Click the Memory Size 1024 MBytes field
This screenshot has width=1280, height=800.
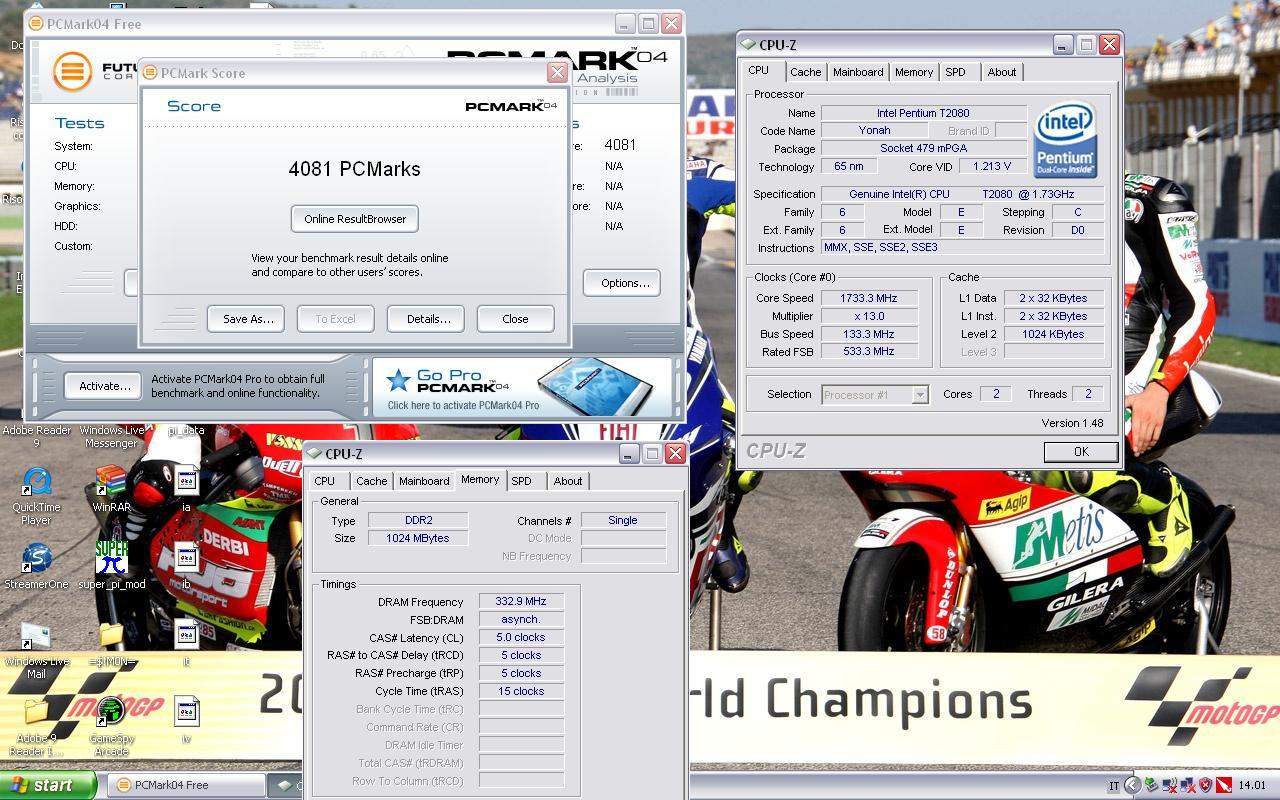[x=418, y=538]
